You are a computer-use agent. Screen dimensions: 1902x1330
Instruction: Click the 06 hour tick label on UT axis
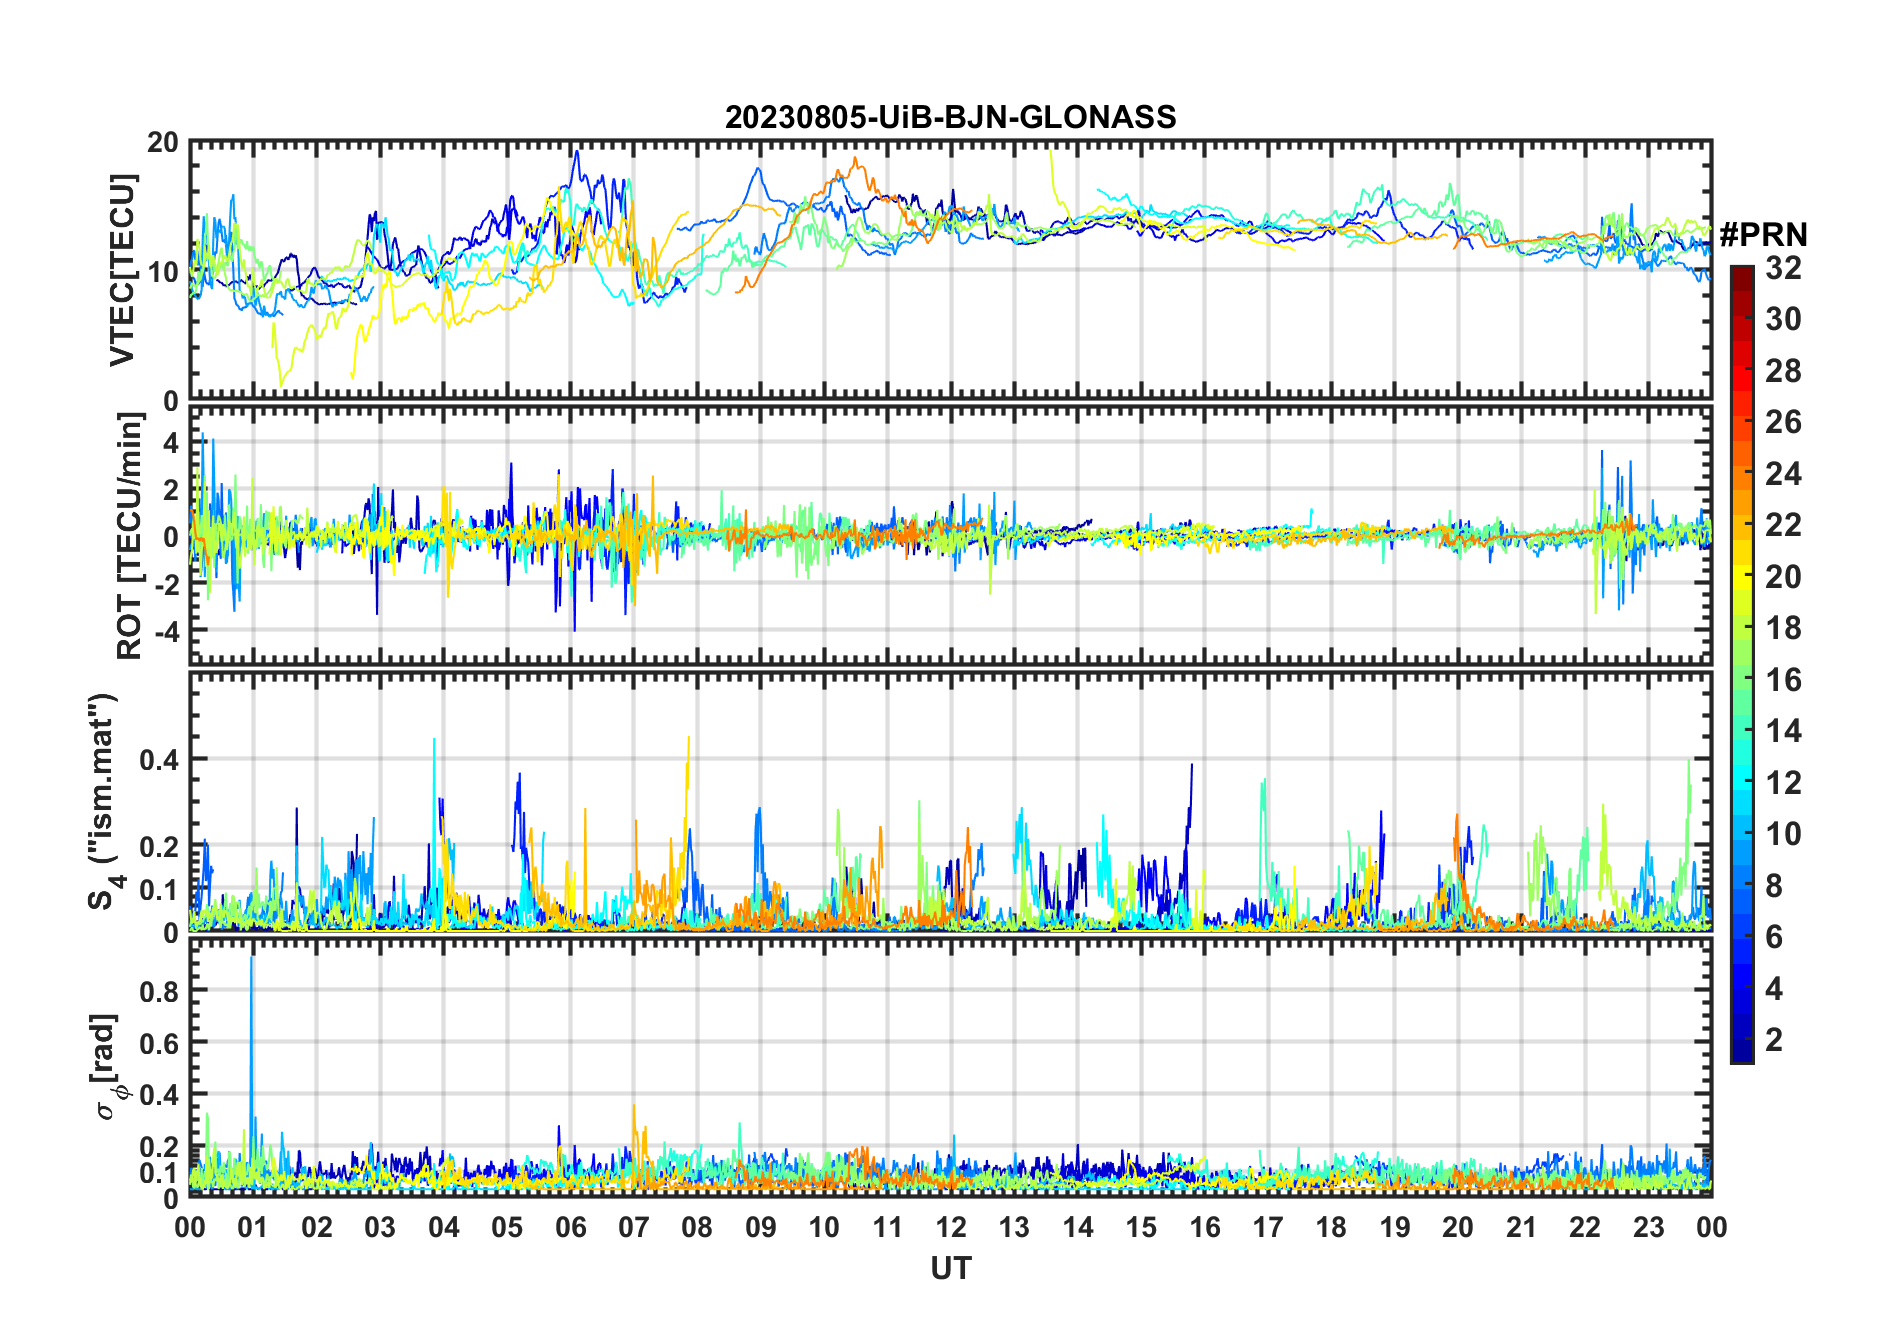coord(570,1227)
